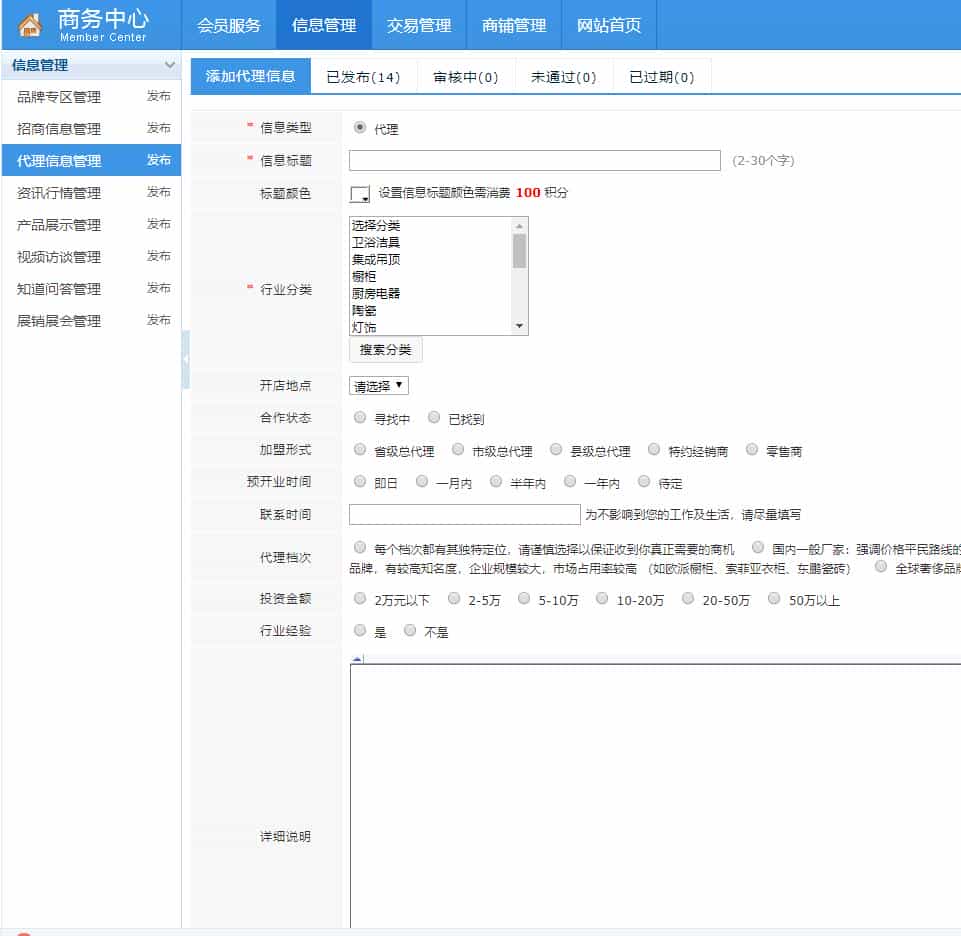The height and width of the screenshot is (936, 961).
Task: Go to the 未通过(0) tab
Action: (x=563, y=77)
